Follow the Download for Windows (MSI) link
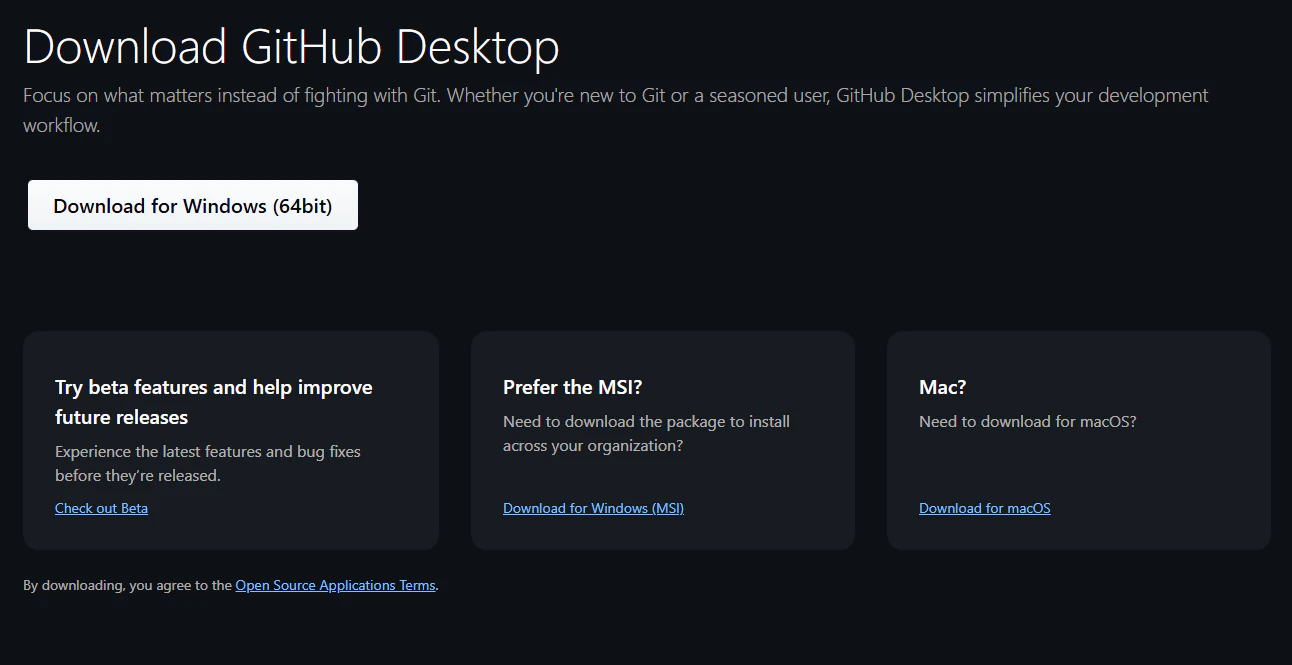 tap(593, 508)
